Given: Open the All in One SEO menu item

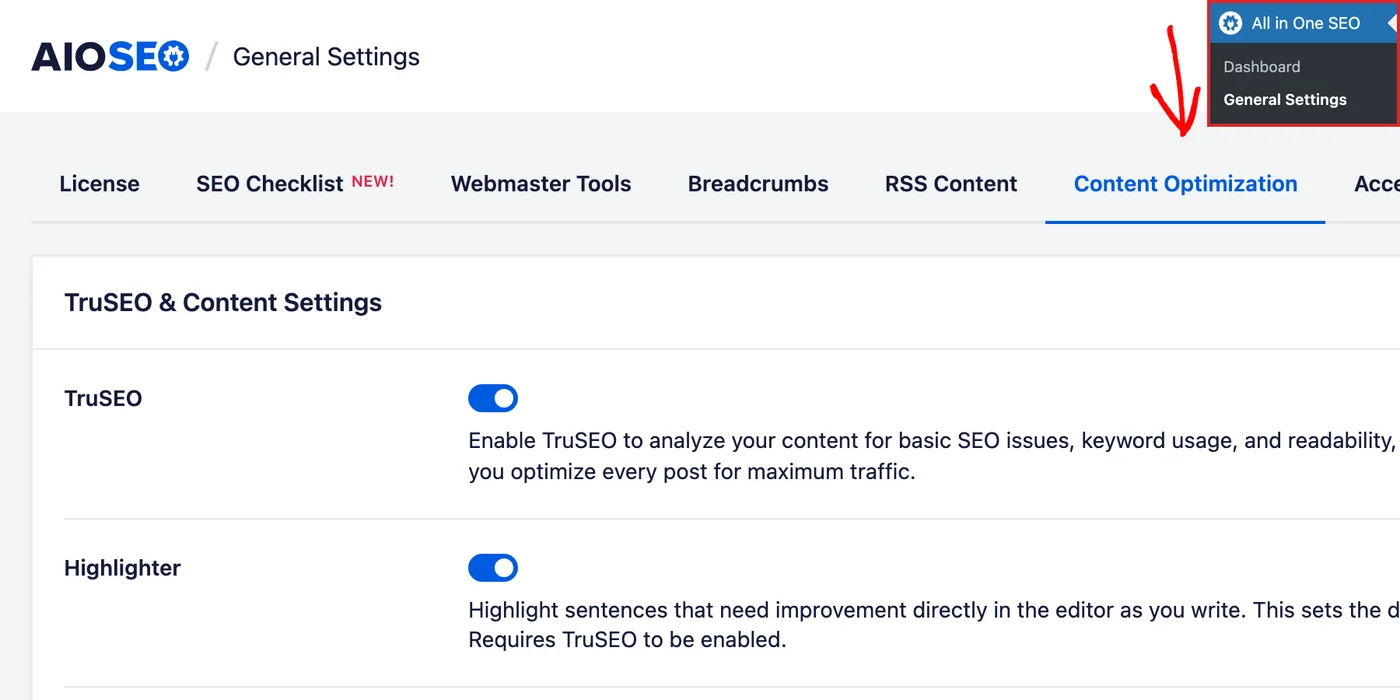Looking at the screenshot, I should point(1304,23).
